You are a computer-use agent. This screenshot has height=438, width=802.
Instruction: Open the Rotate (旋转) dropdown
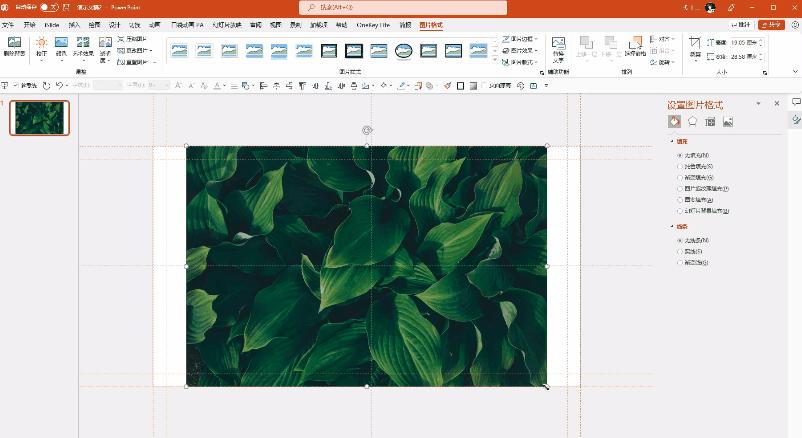[662, 62]
